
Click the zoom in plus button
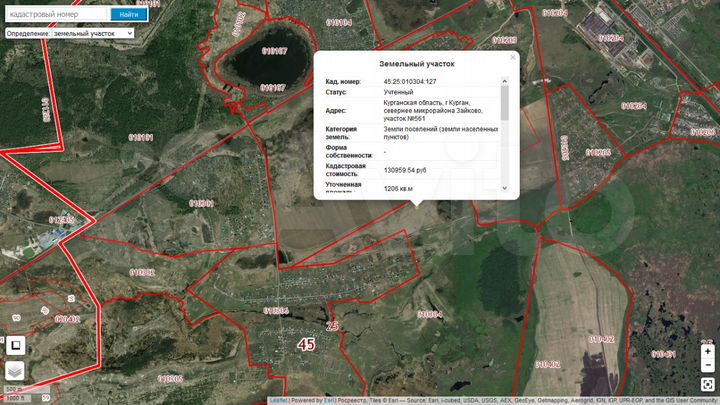[x=707, y=351]
